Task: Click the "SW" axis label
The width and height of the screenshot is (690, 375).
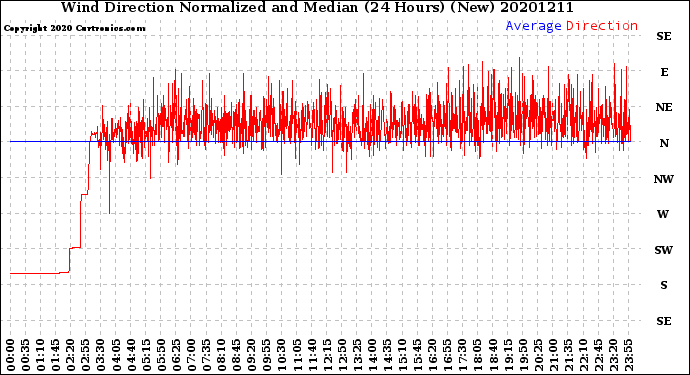Action: (664, 250)
